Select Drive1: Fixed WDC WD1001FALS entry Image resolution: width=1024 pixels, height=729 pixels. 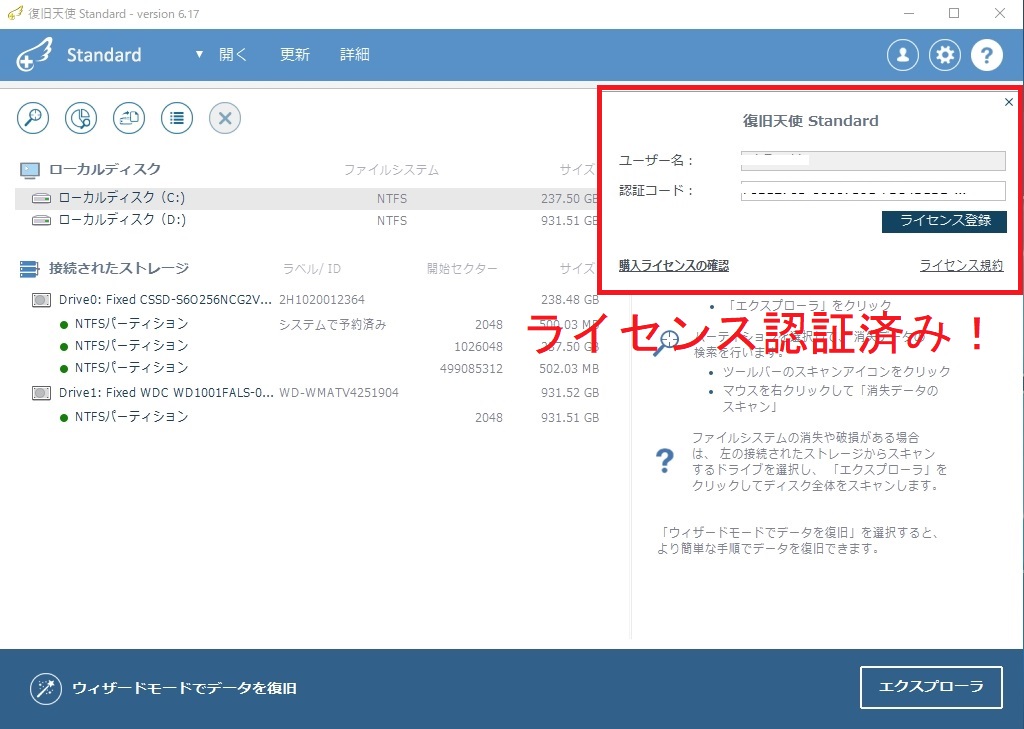coord(165,393)
